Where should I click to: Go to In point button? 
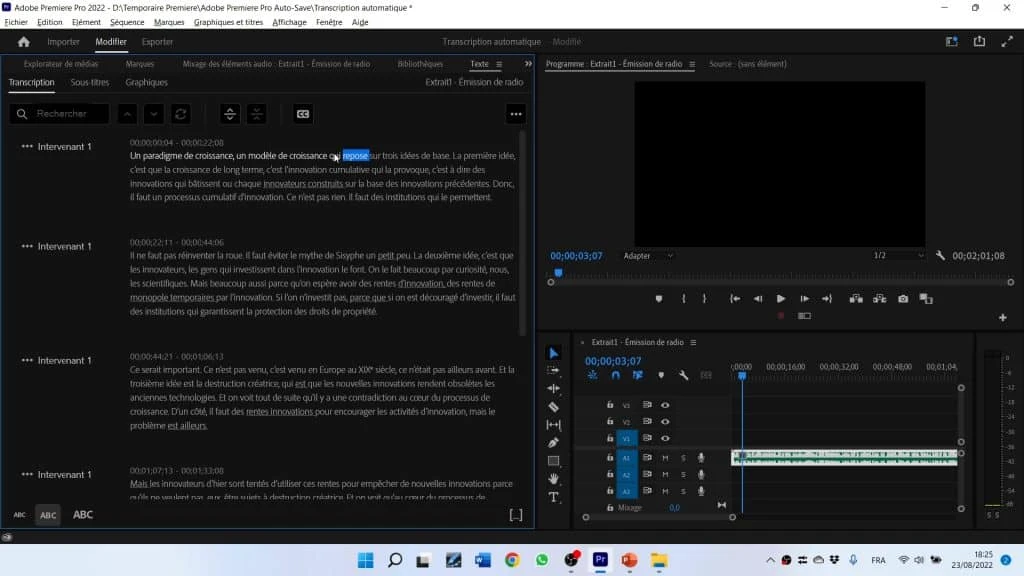(735, 298)
